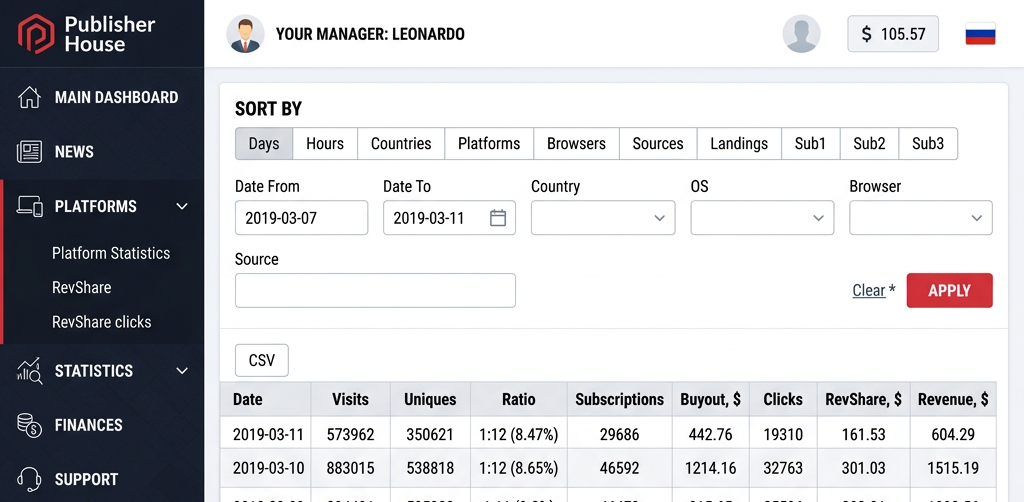Select the Browsers sort tab
Screen dimensions: 1024x502
click(576, 144)
